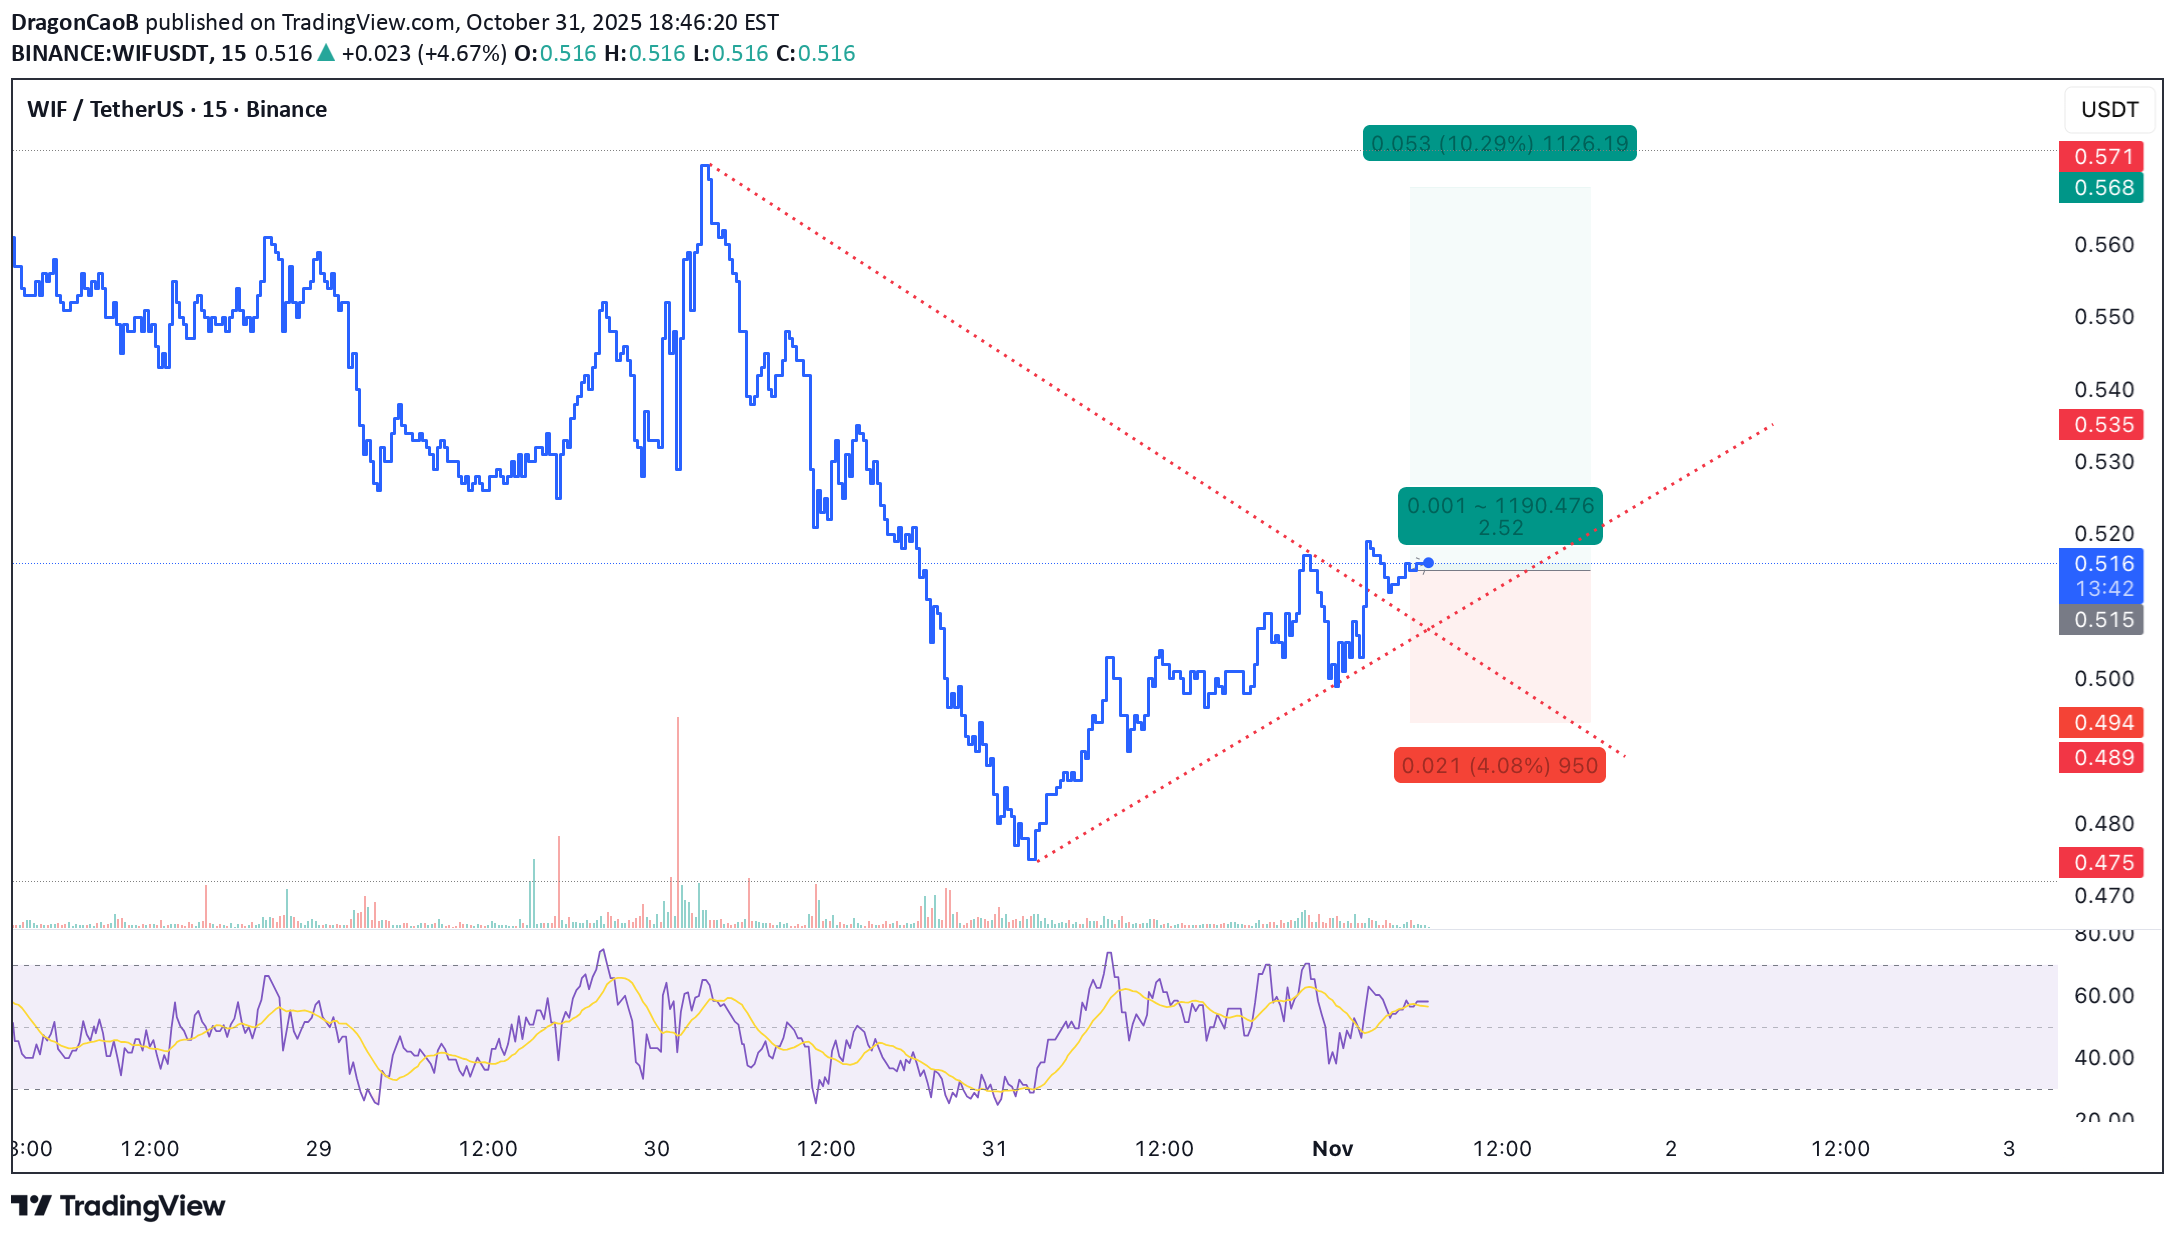Click the green 0.568 target price label

click(x=2101, y=187)
